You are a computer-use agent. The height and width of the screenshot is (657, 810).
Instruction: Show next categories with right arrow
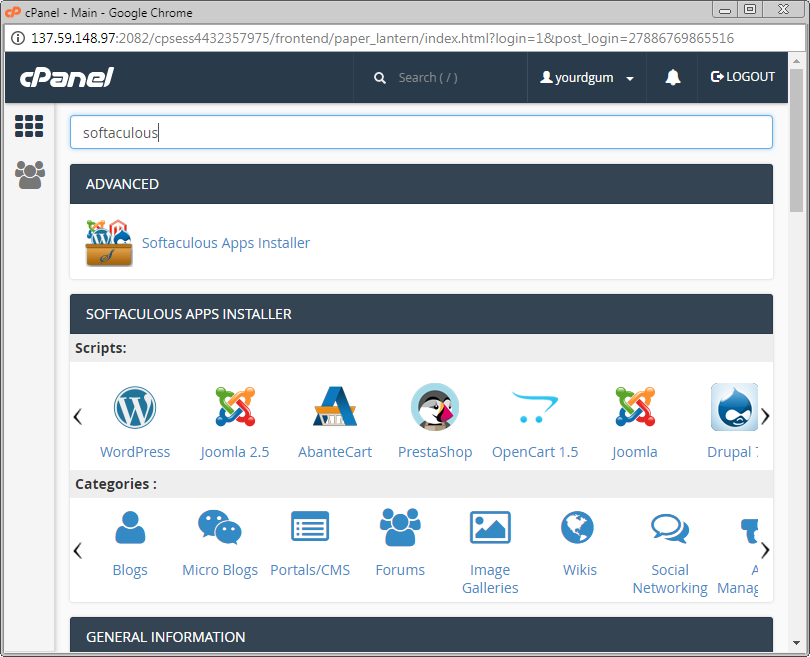765,551
